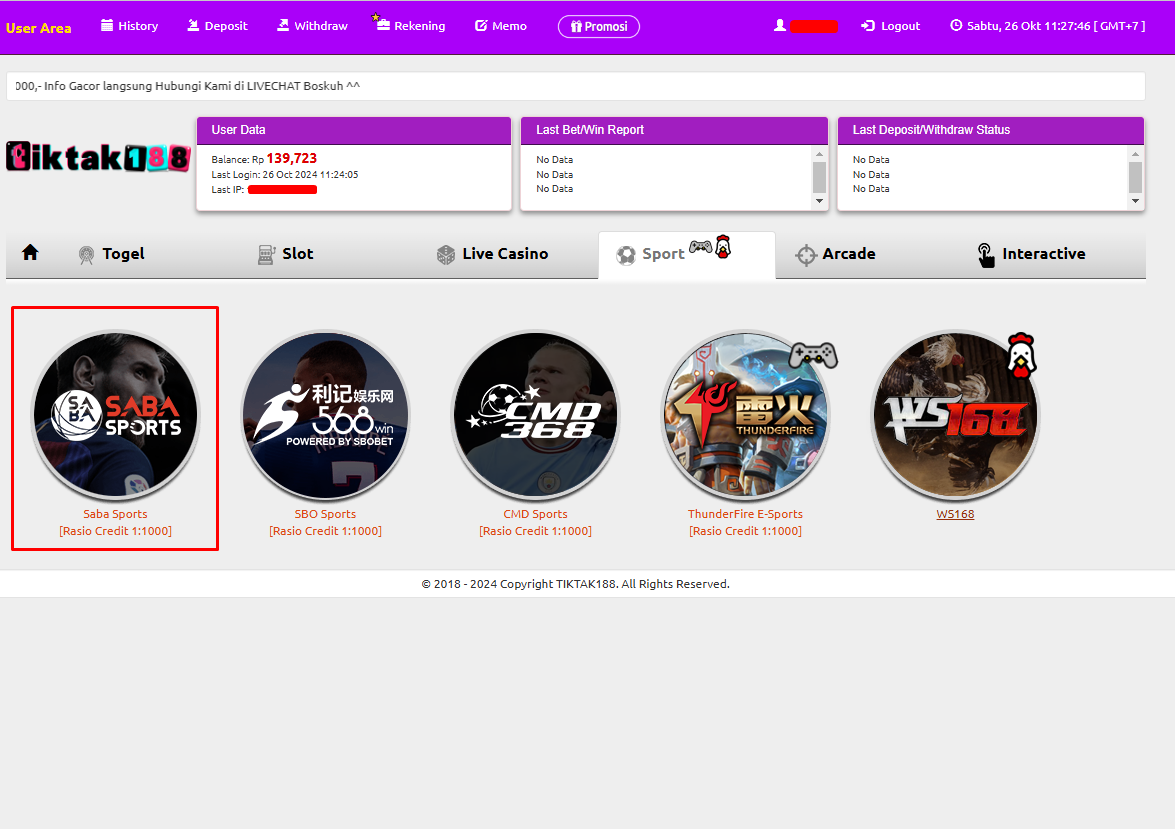Viewport: 1175px width, 829px height.
Task: Click the Last Deposit/Withdraw Status header
Action: 991,130
